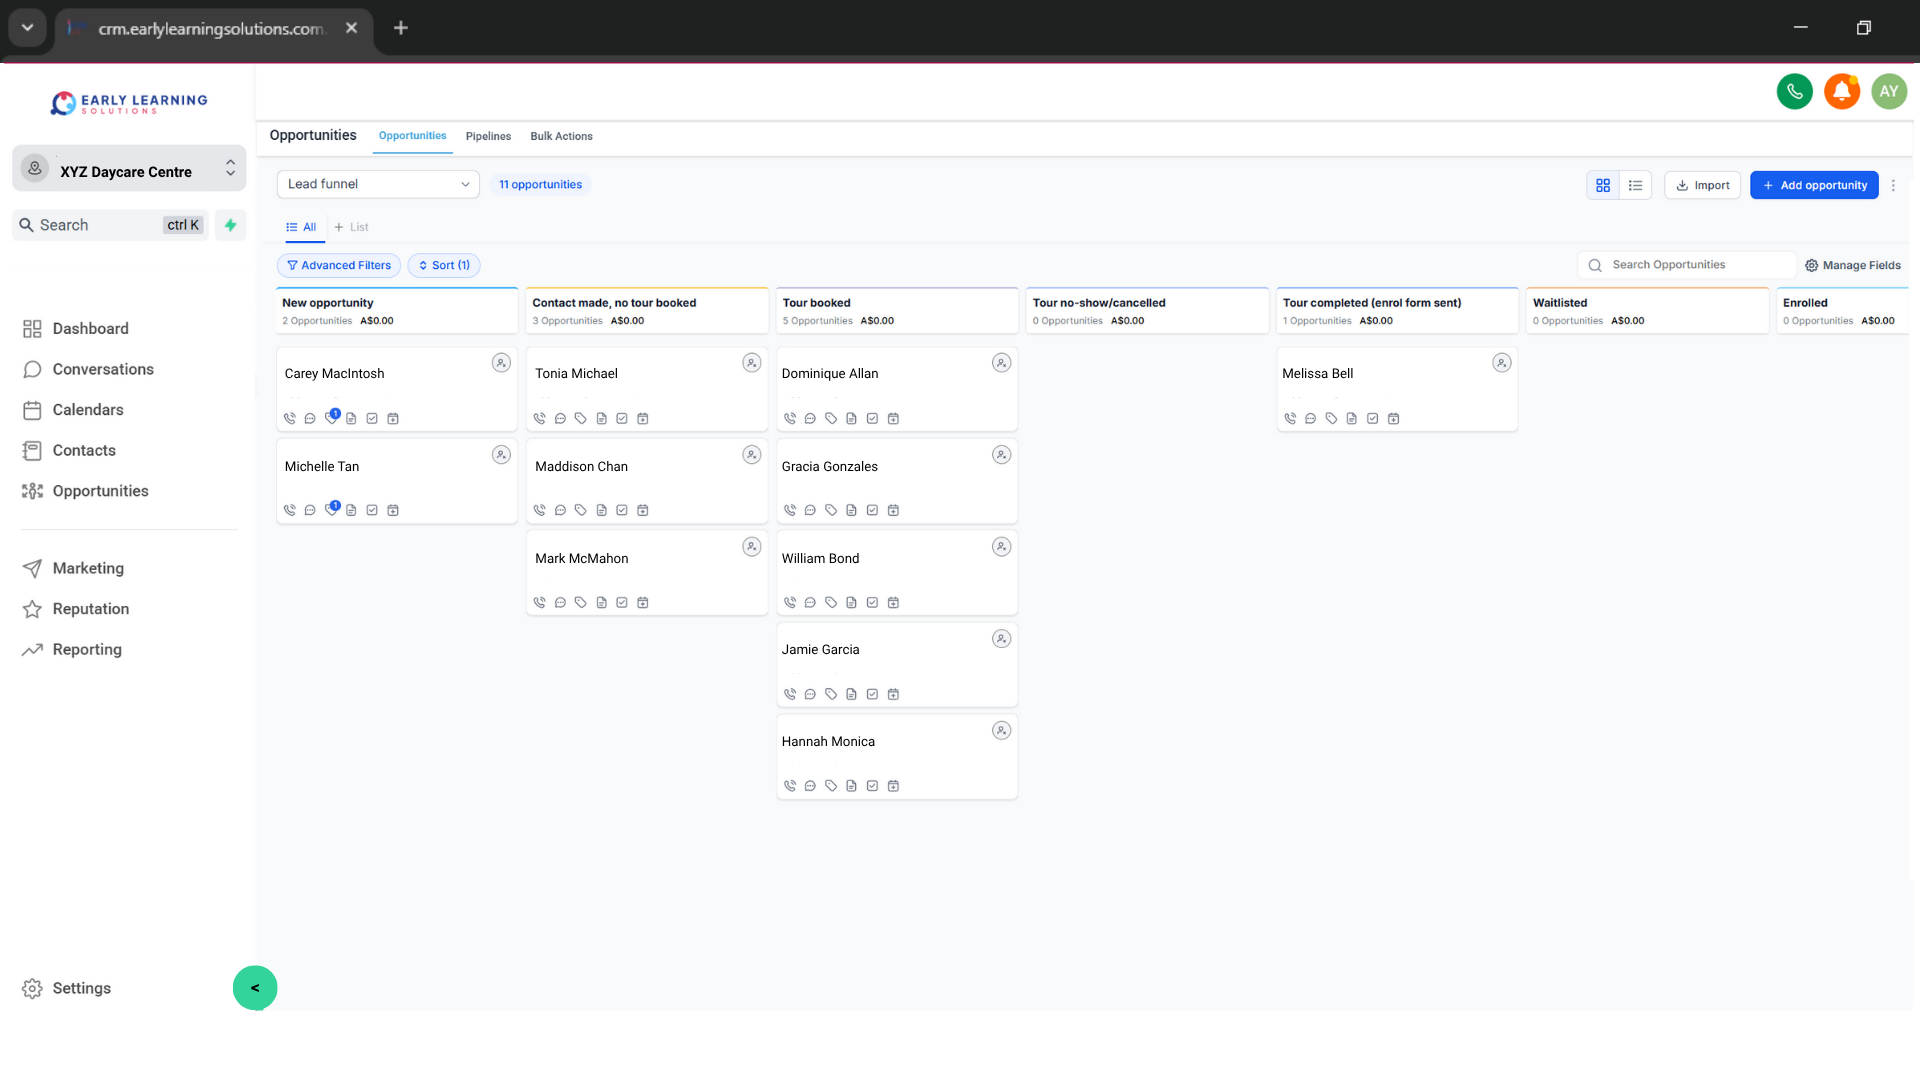Click the Search Opportunities field
Viewport: 1920px width, 1080px height.
click(x=1690, y=265)
